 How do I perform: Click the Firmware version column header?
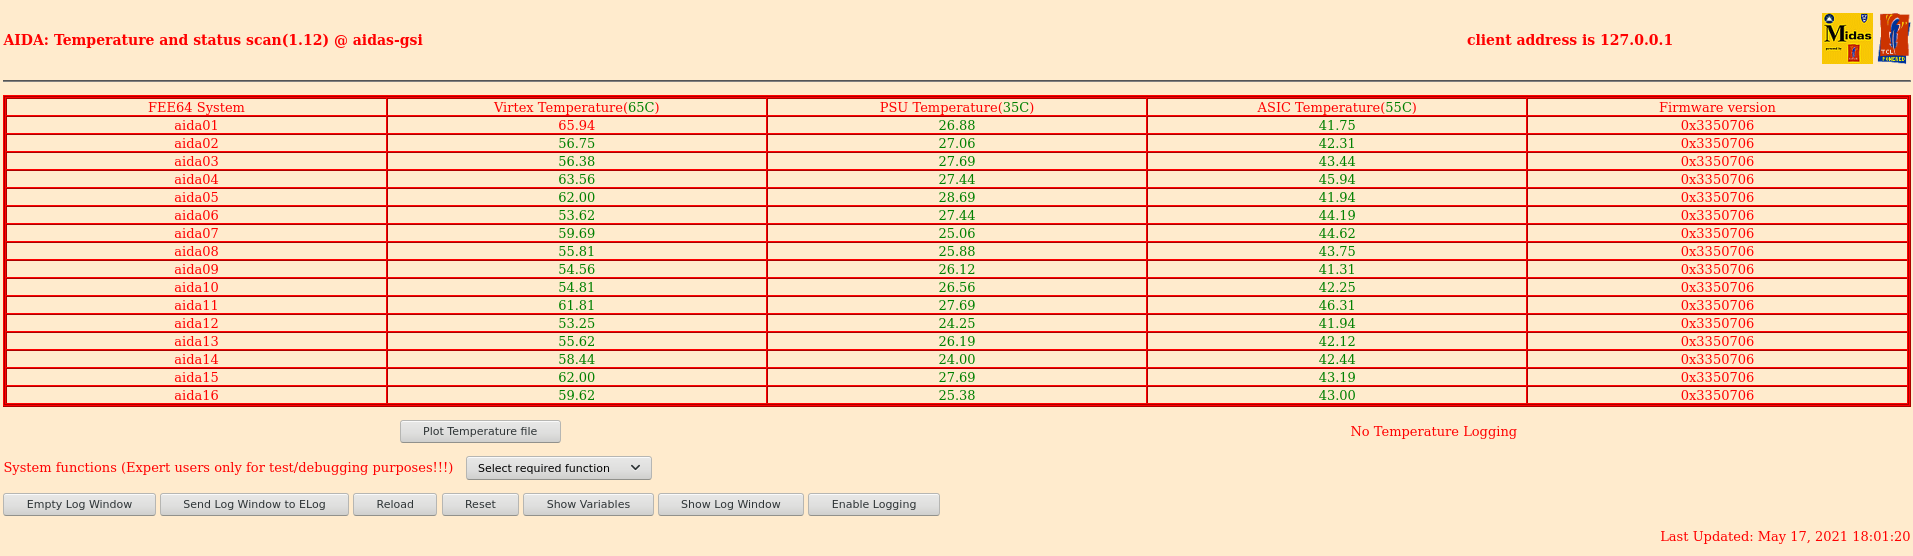tap(1717, 107)
